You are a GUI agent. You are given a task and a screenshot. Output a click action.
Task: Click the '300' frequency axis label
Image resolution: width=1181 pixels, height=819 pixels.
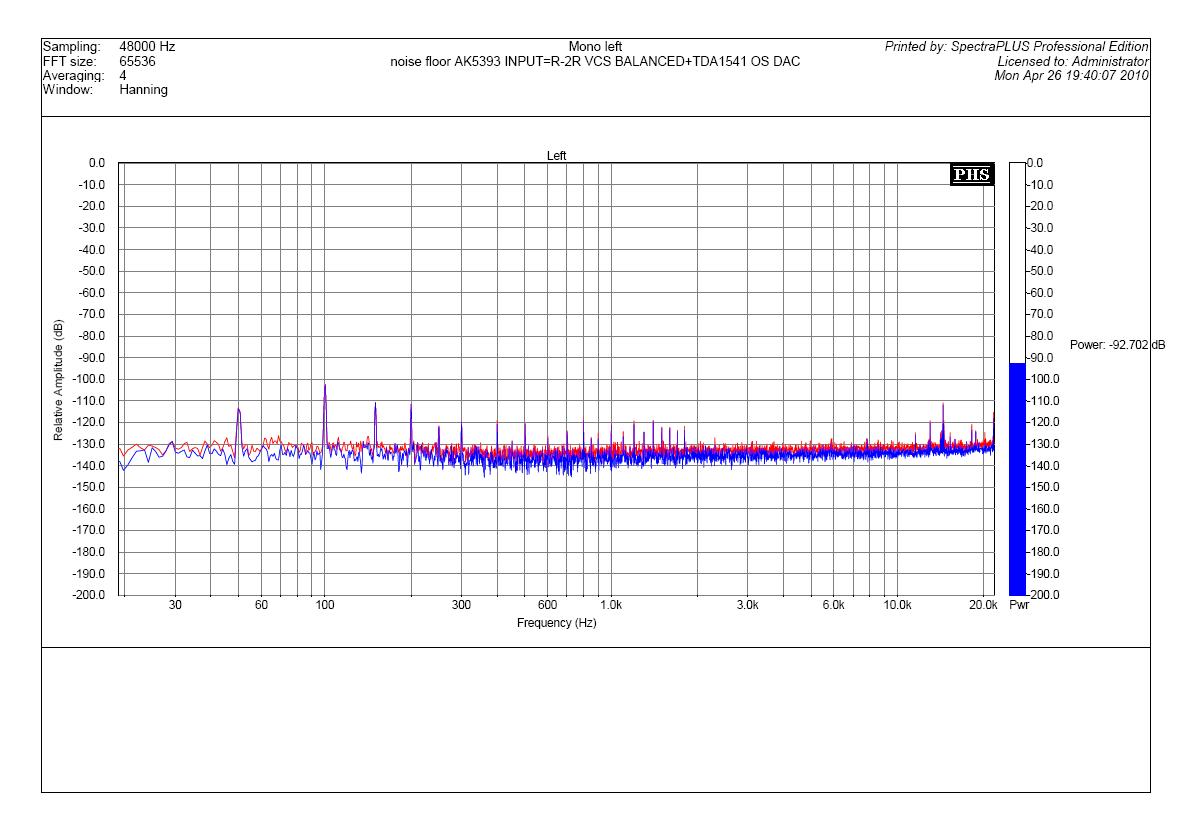461,605
